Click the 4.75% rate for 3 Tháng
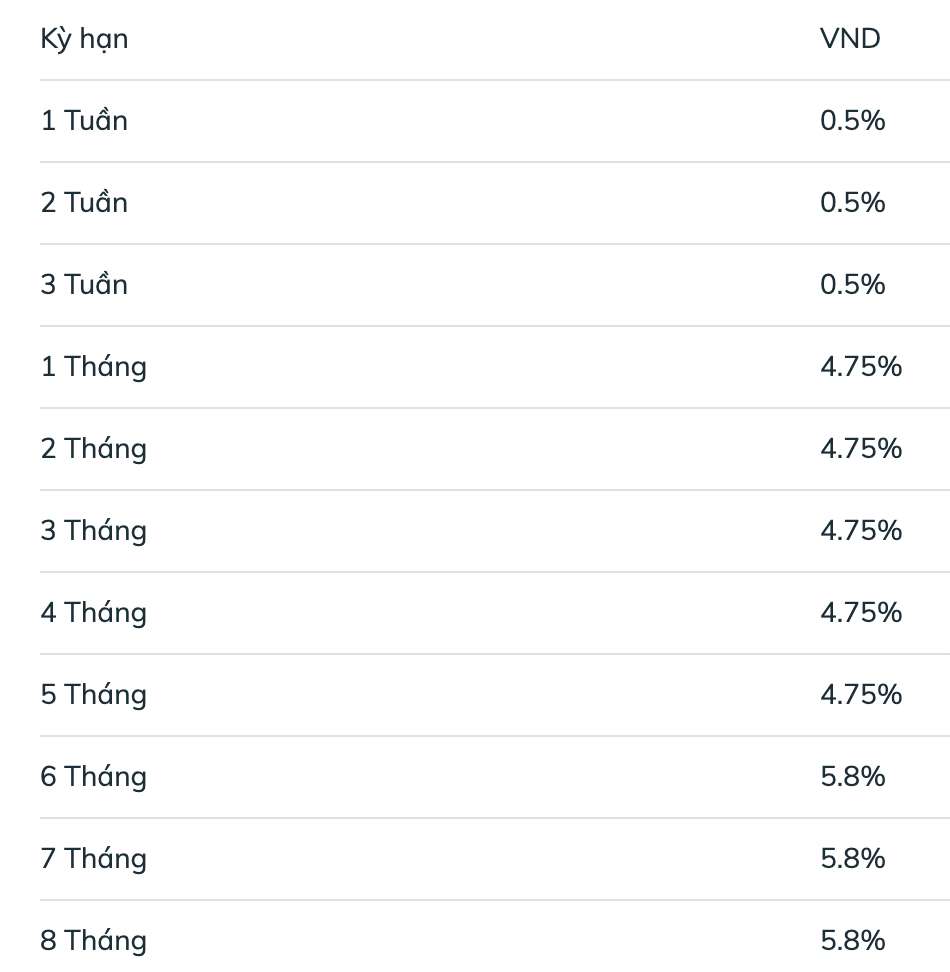 860,531
